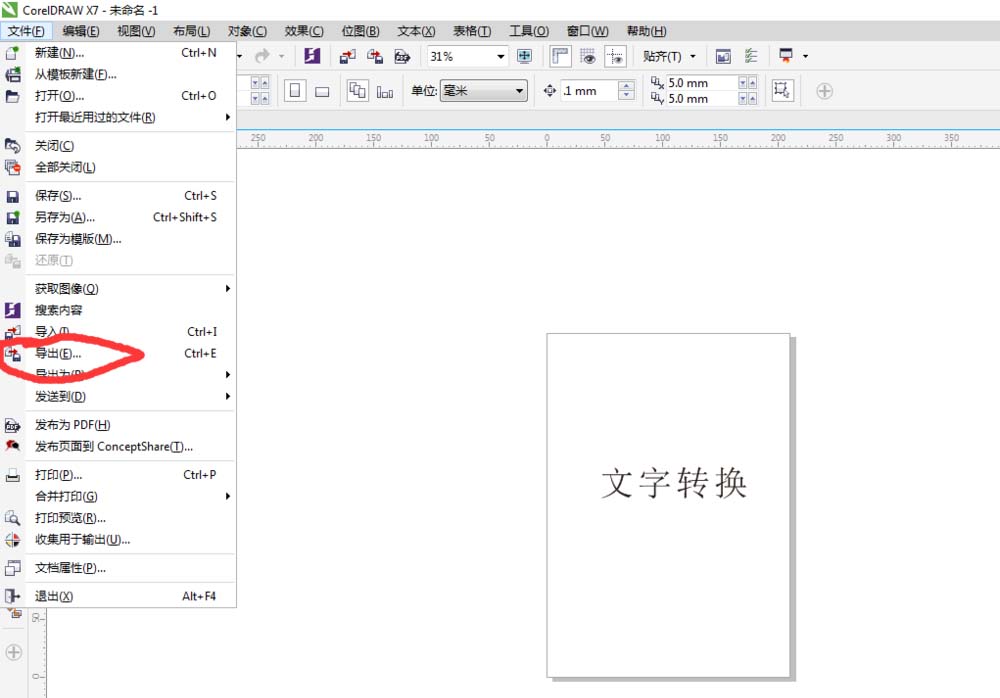Toggle the full-screen preview eye icon

(589, 56)
